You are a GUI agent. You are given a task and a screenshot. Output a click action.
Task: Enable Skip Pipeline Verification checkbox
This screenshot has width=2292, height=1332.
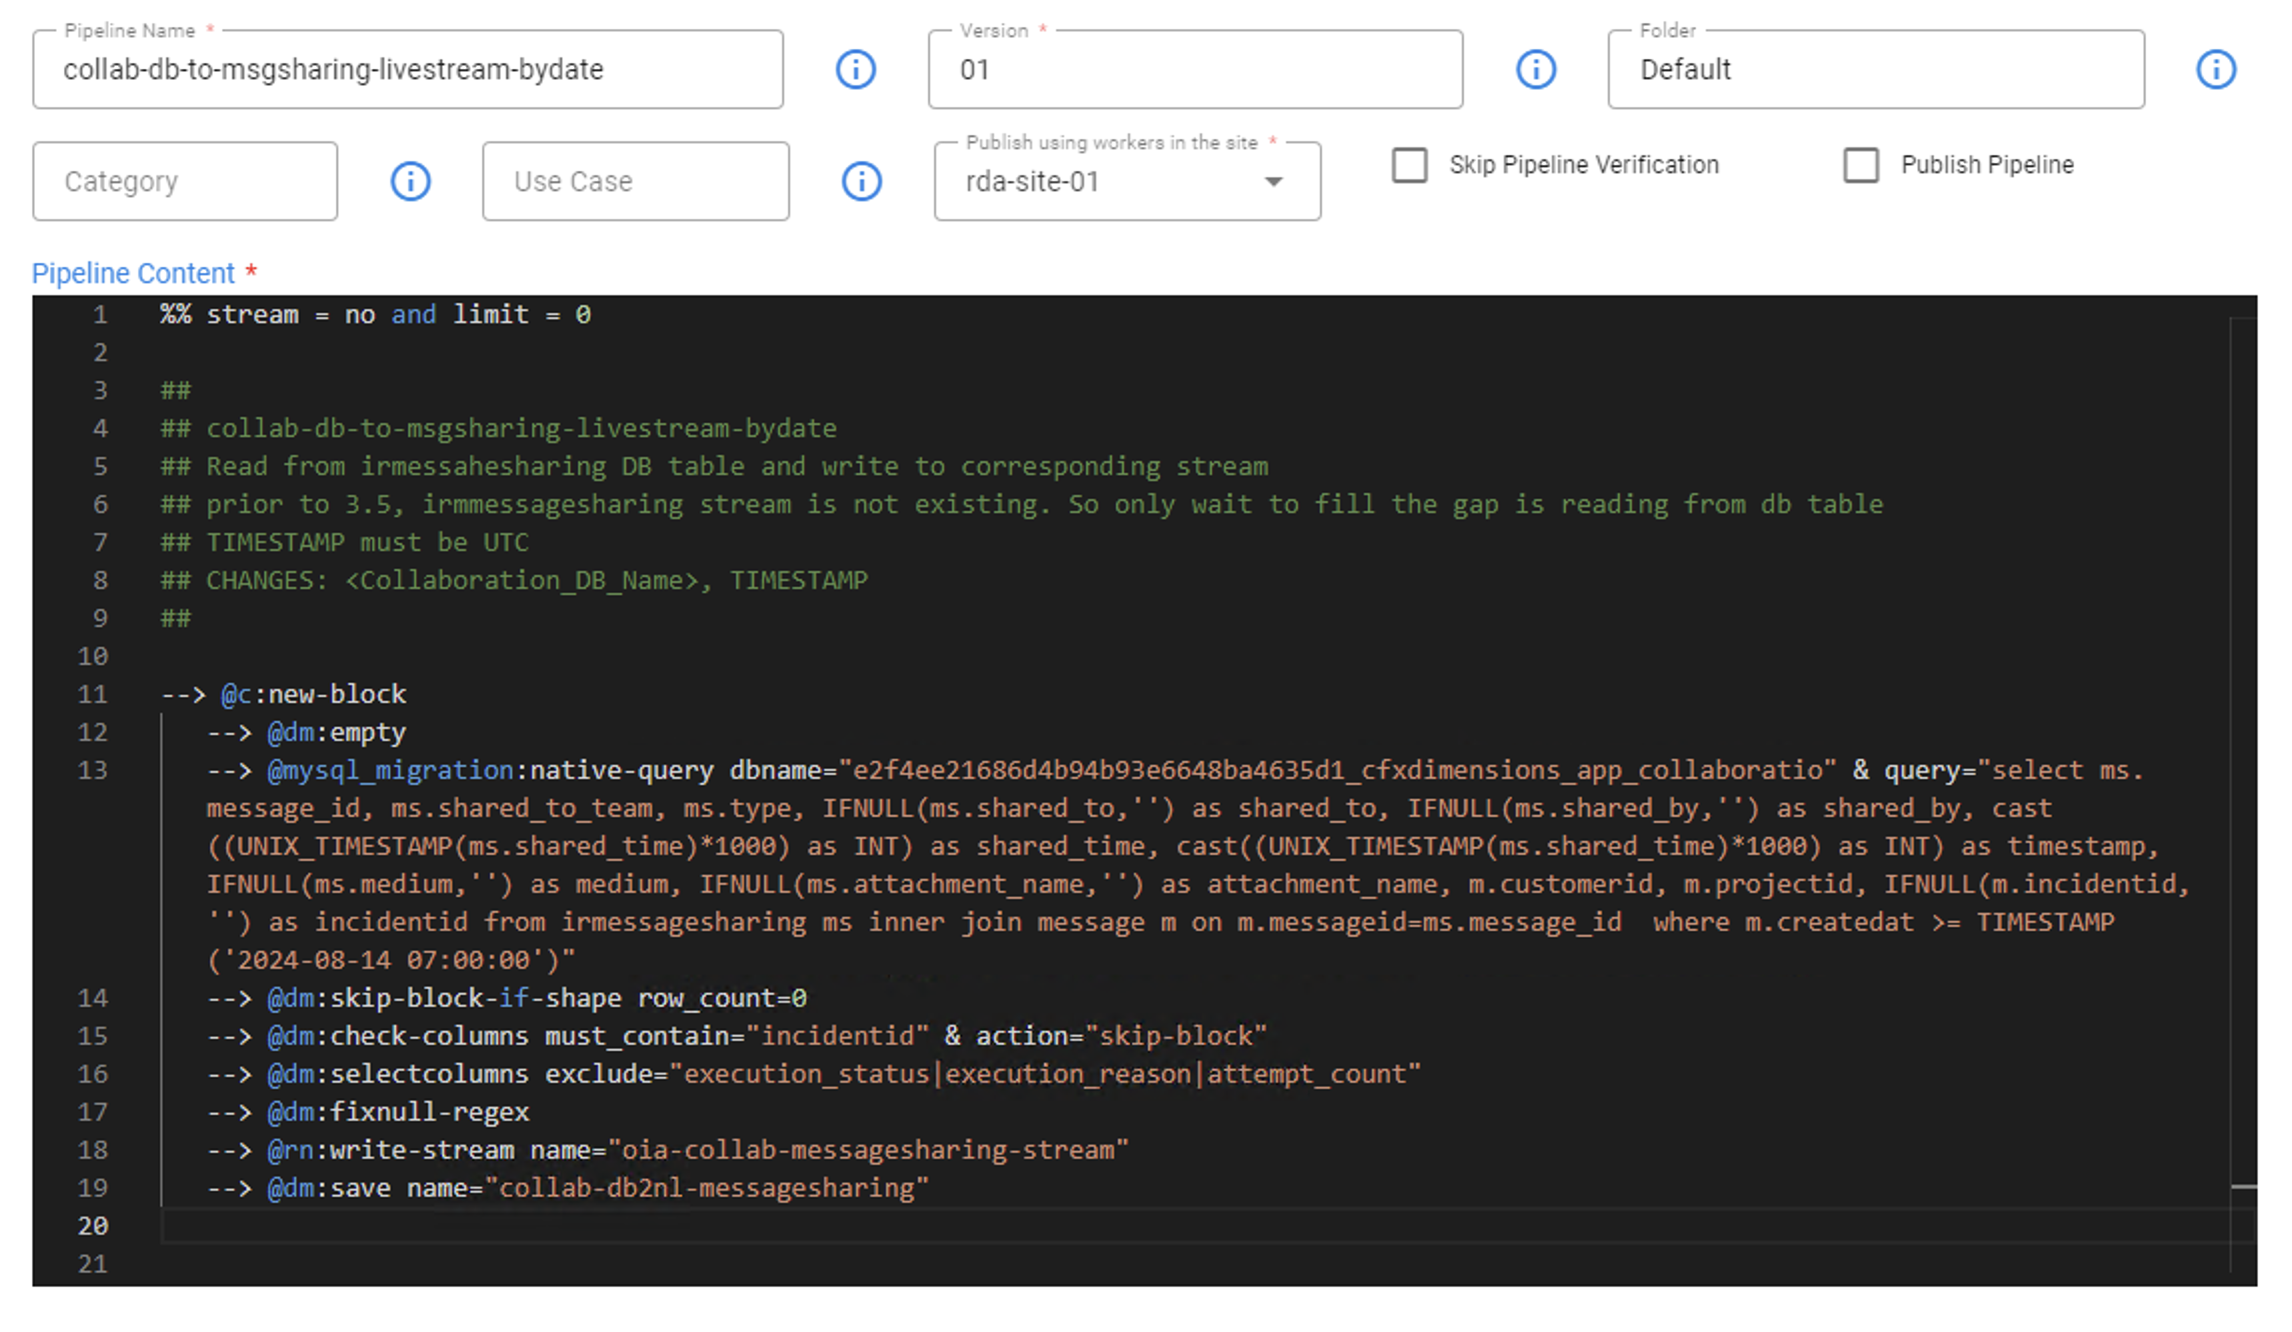(x=1409, y=165)
